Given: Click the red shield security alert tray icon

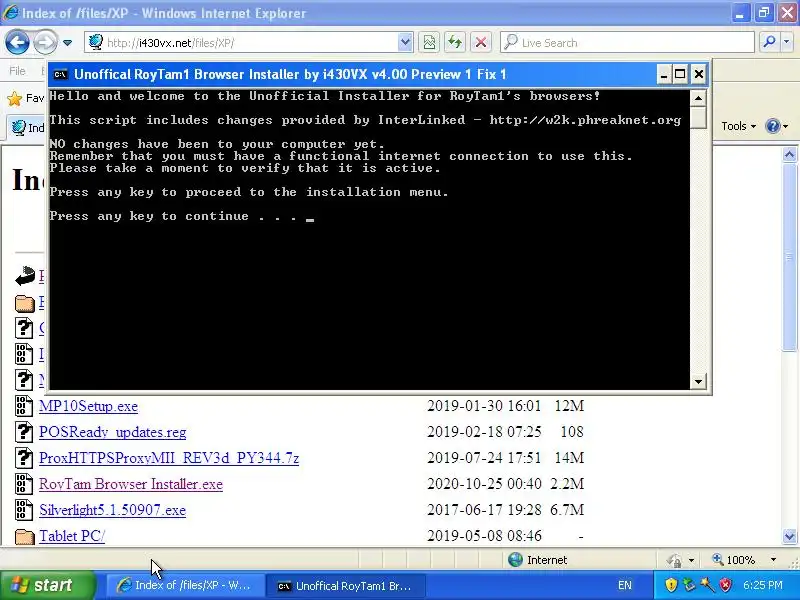Looking at the screenshot, I should click(x=726, y=585).
